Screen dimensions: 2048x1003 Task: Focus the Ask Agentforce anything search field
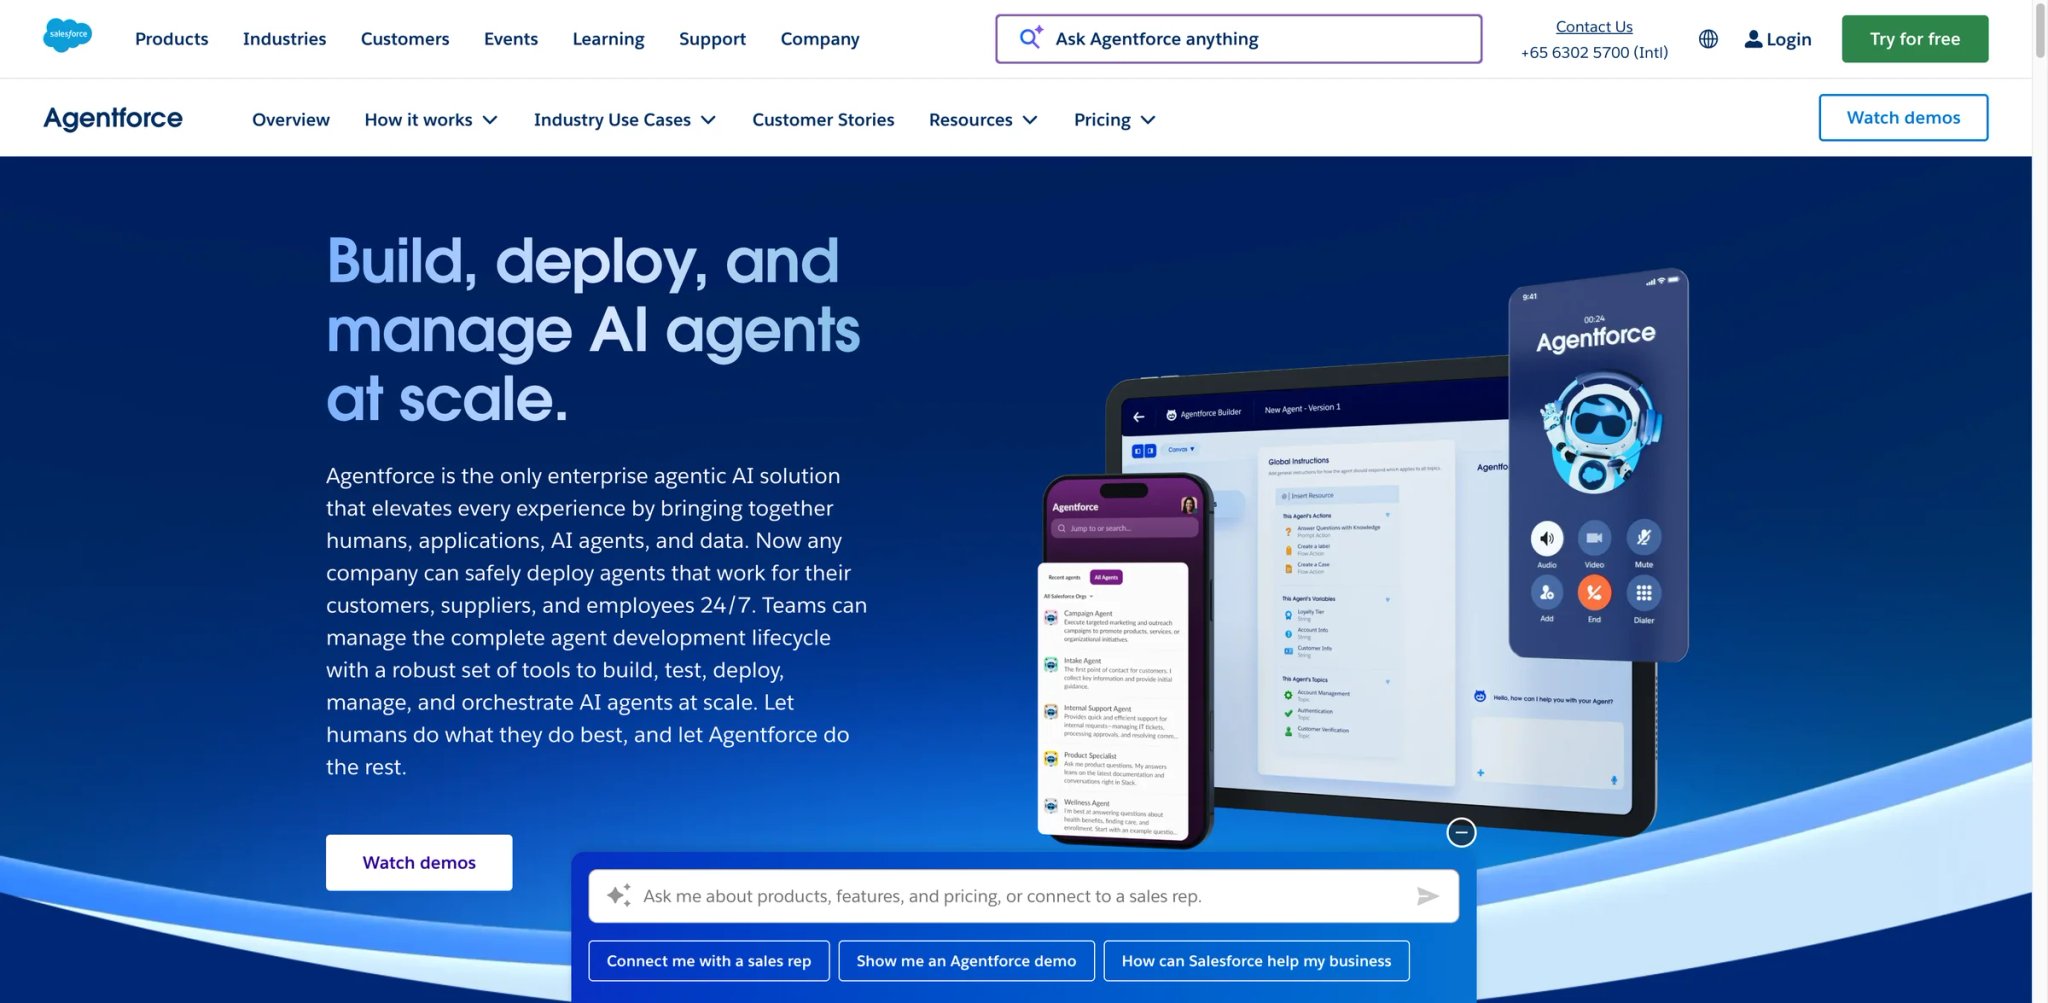pyautogui.click(x=1238, y=39)
